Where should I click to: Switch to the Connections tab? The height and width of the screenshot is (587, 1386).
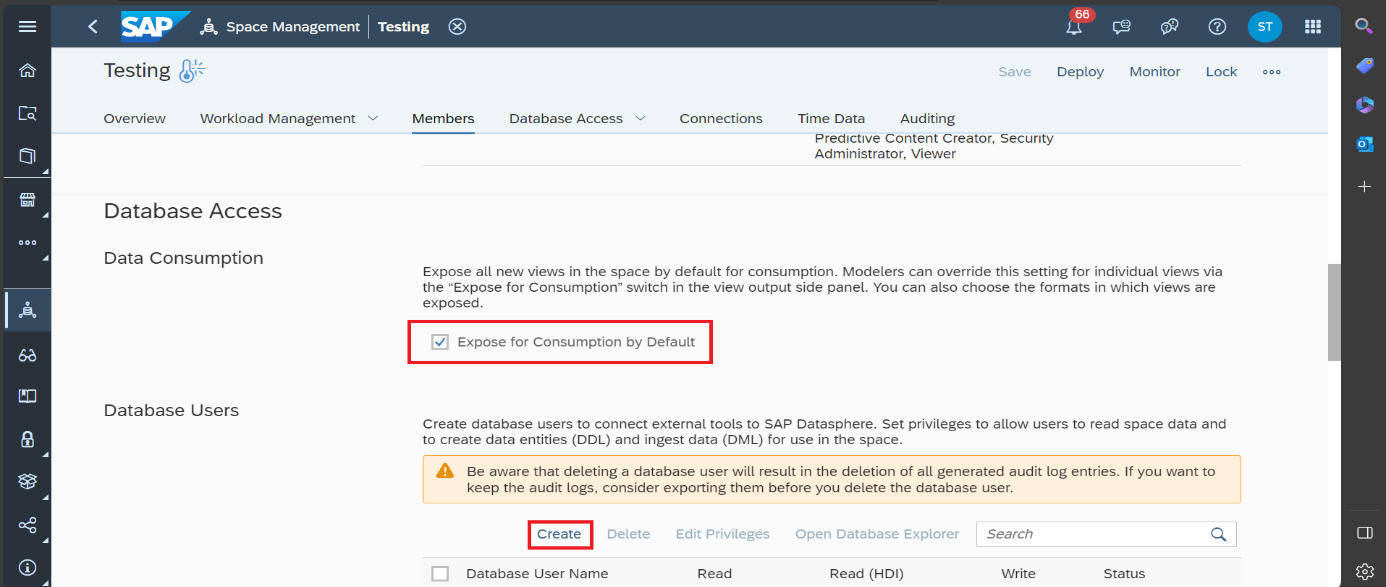pos(720,118)
